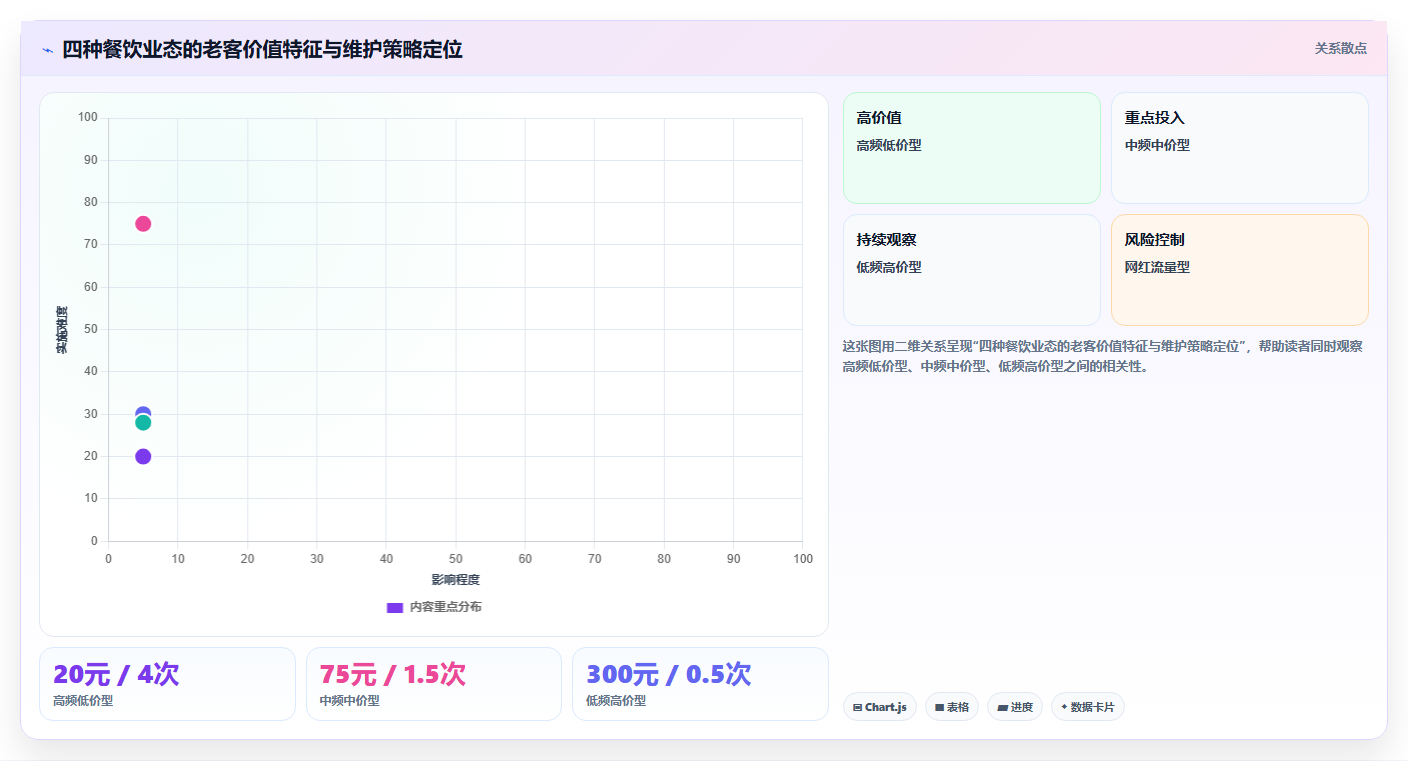The height and width of the screenshot is (761, 1408).
Task: Open the 持续观察 quadrant card
Action: coord(972,270)
